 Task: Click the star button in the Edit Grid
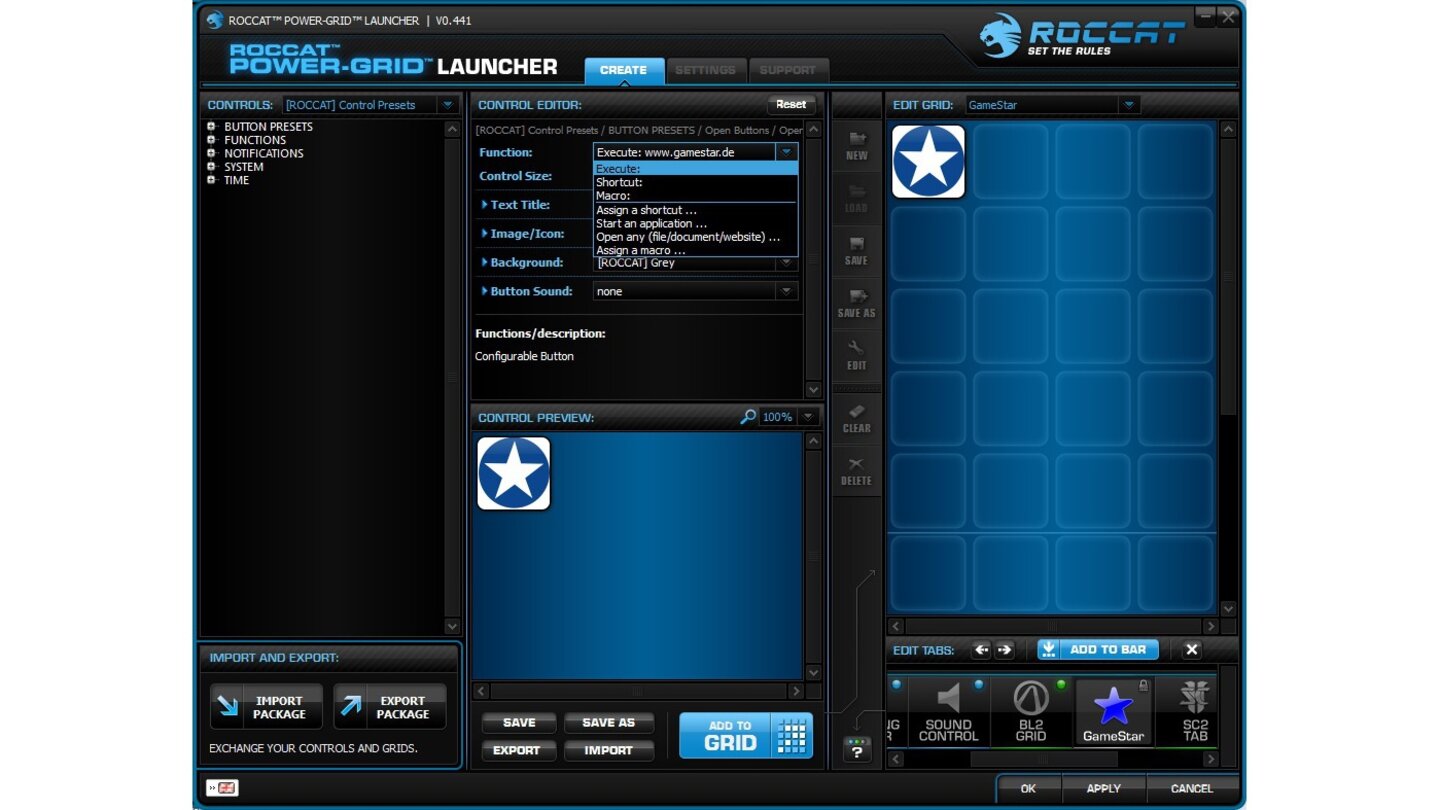point(928,162)
